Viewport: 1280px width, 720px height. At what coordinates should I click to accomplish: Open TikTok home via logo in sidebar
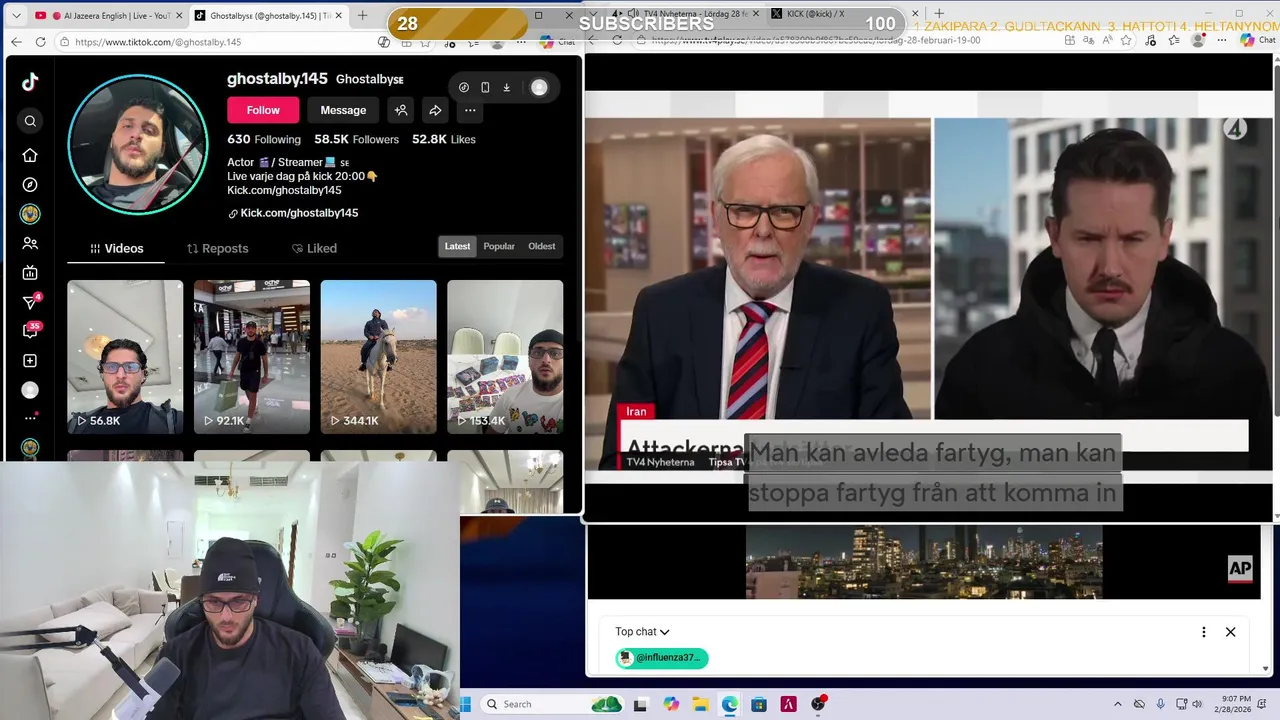30,83
